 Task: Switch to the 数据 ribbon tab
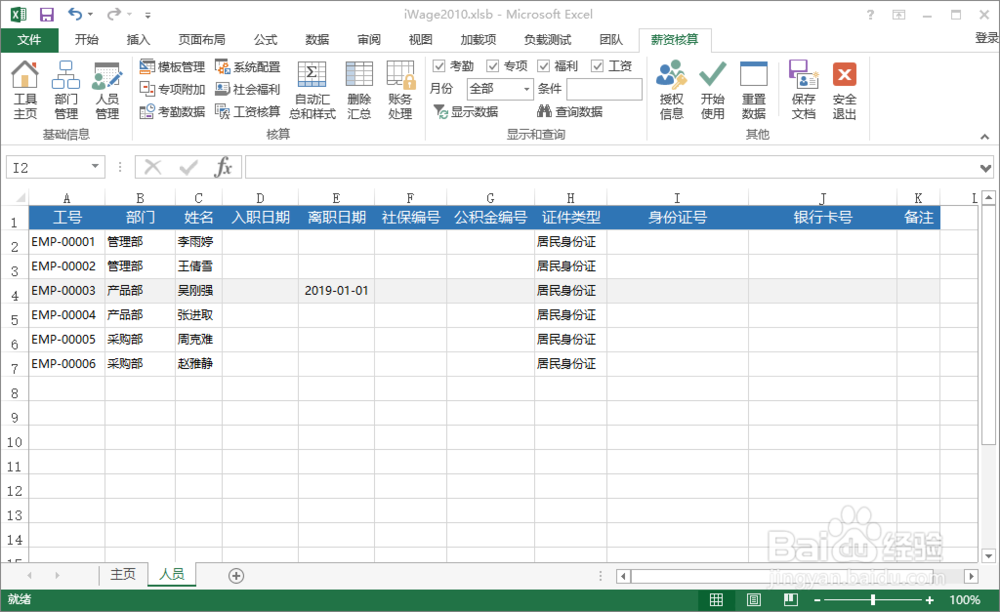(317, 40)
